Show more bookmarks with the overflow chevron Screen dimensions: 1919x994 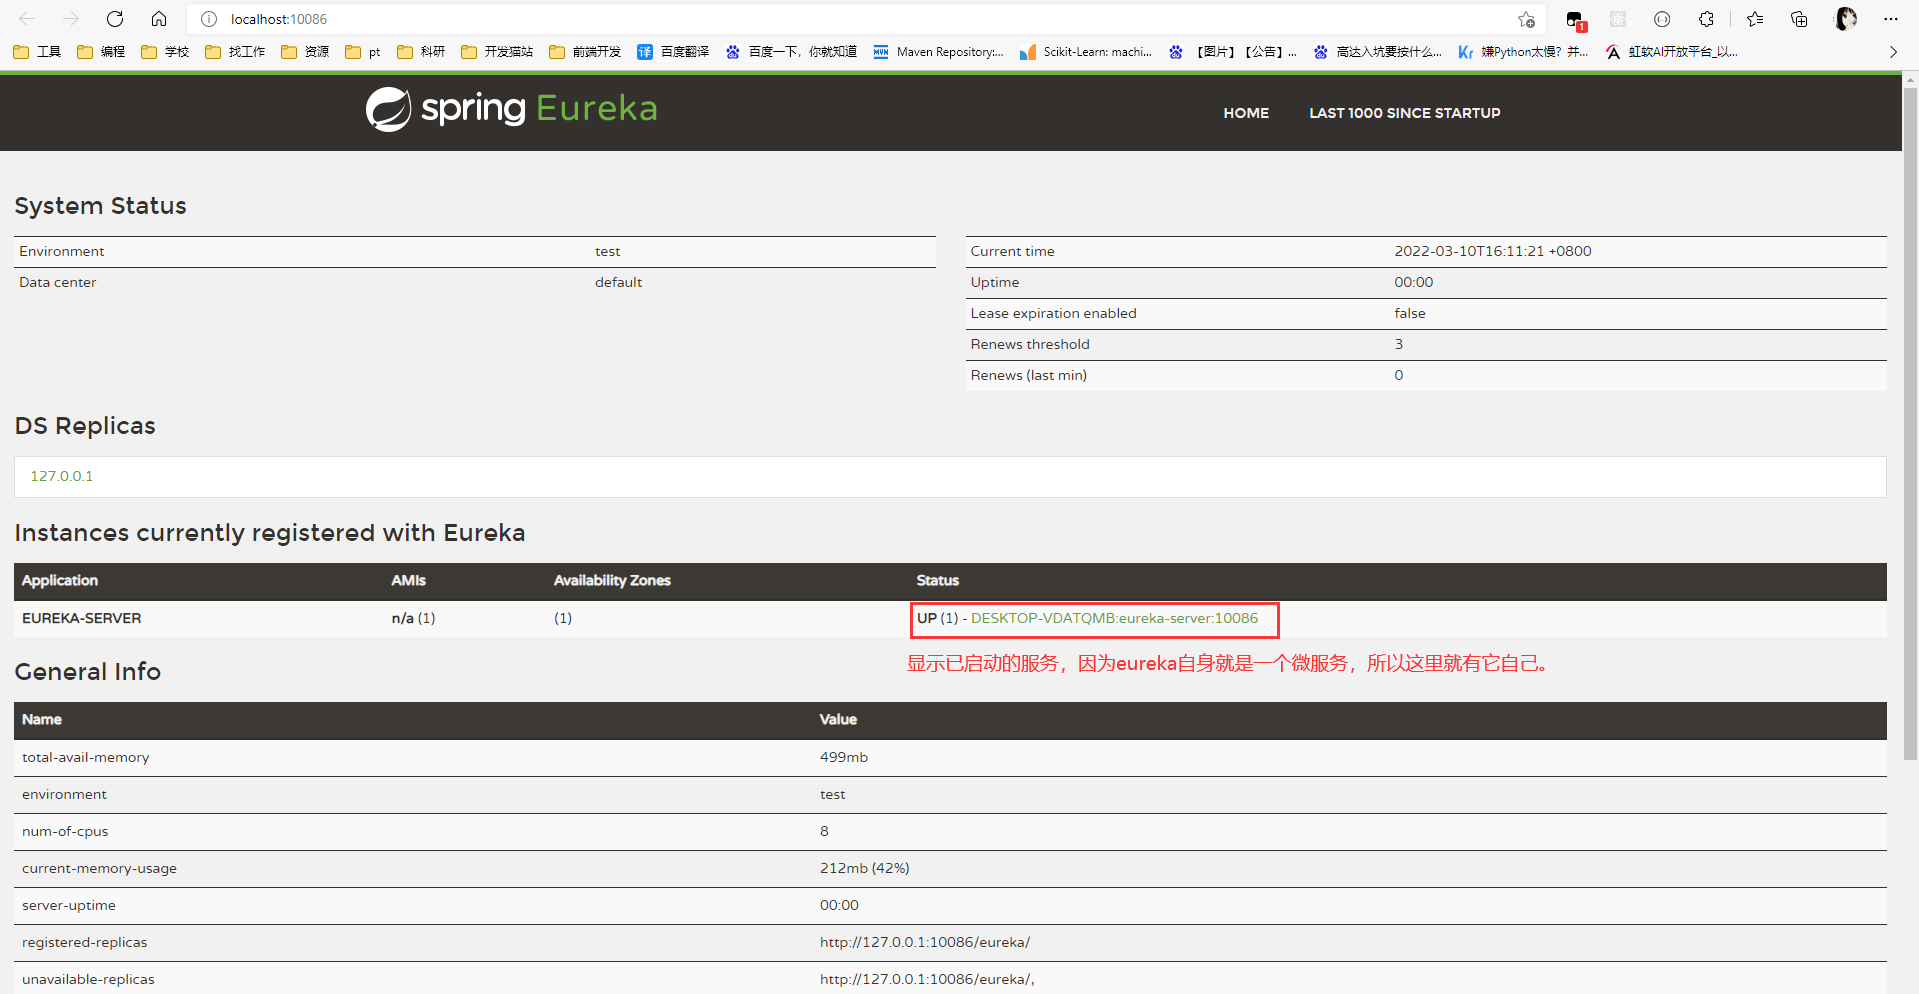1893,52
